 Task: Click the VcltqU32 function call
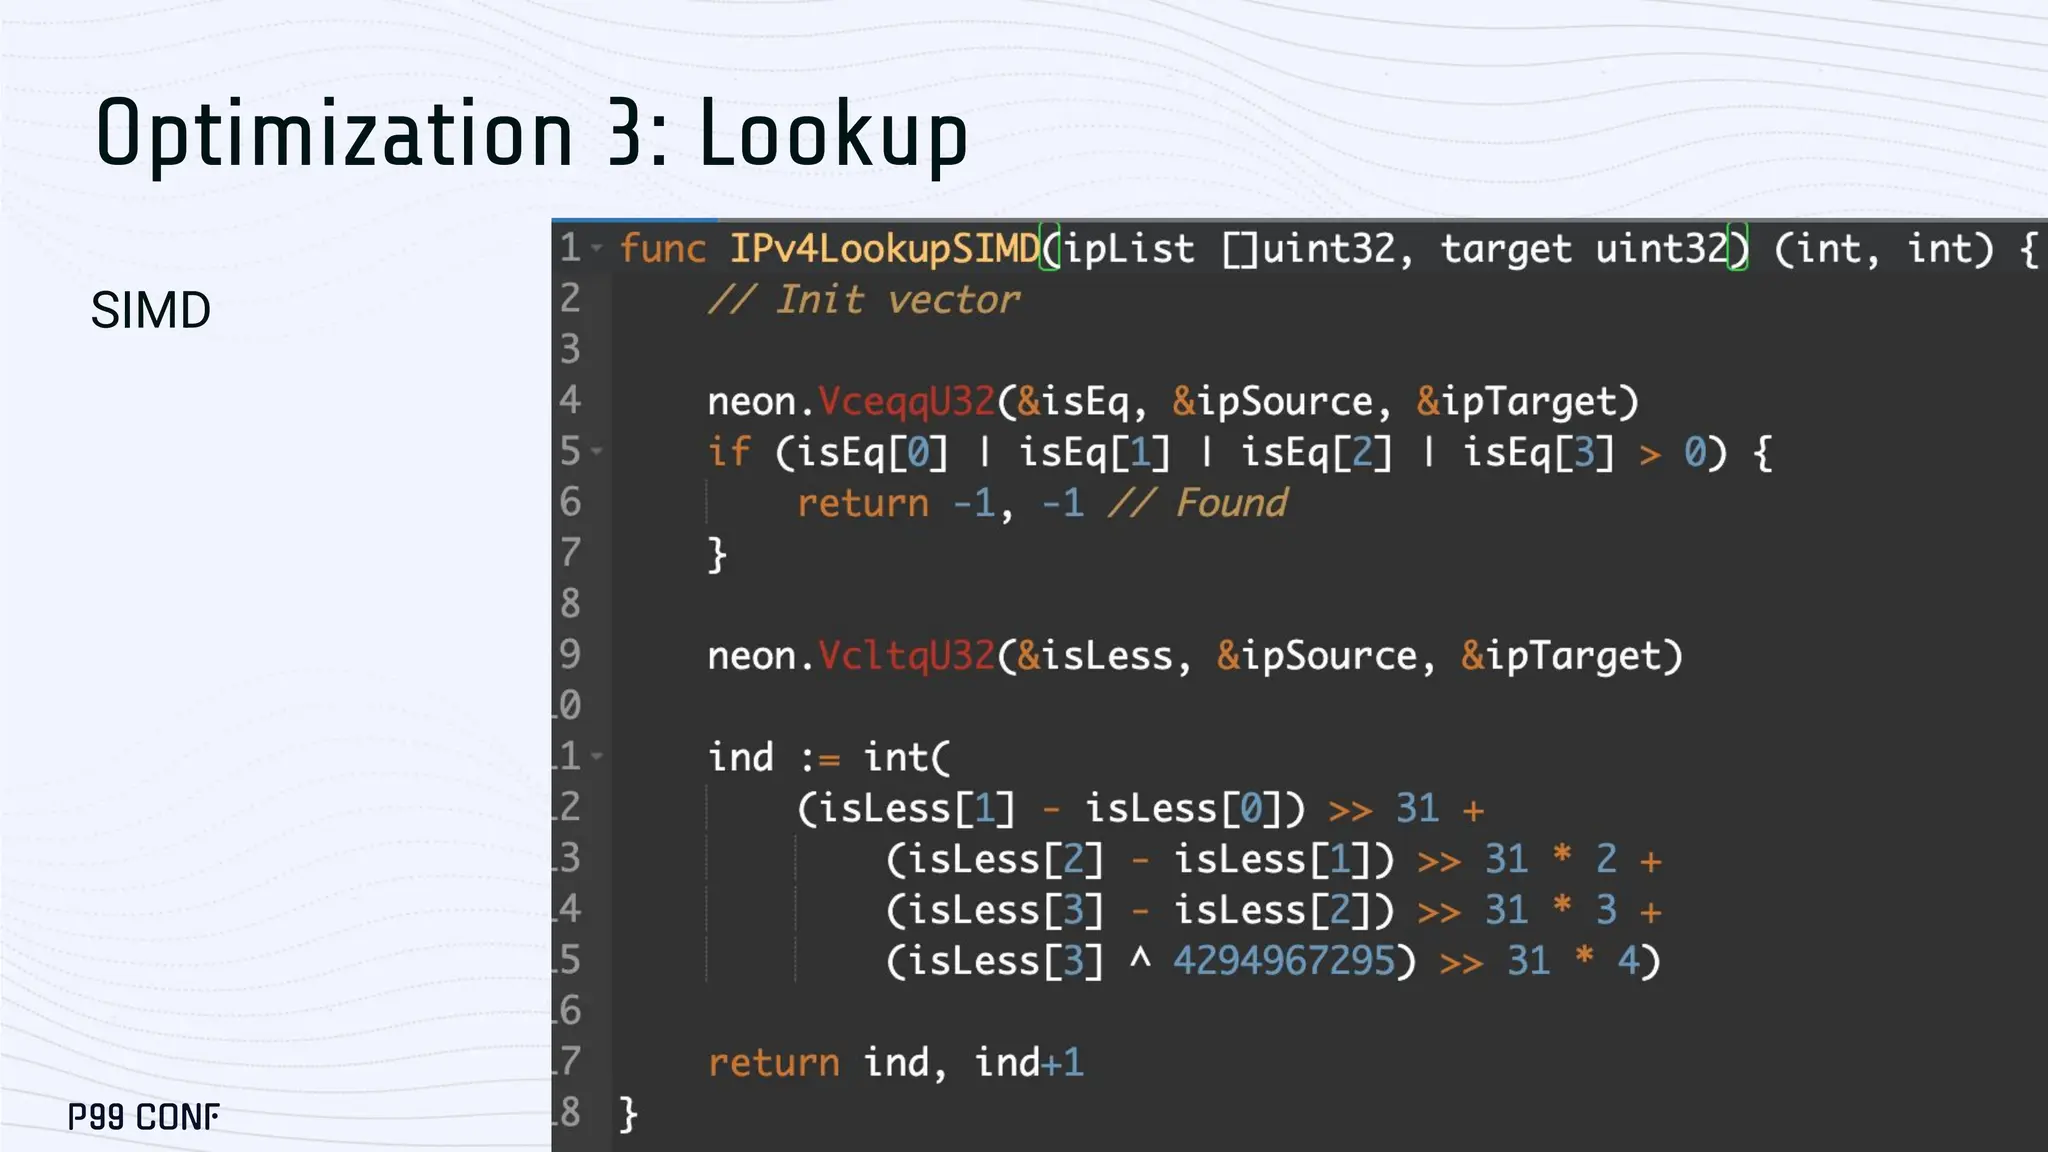[906, 656]
